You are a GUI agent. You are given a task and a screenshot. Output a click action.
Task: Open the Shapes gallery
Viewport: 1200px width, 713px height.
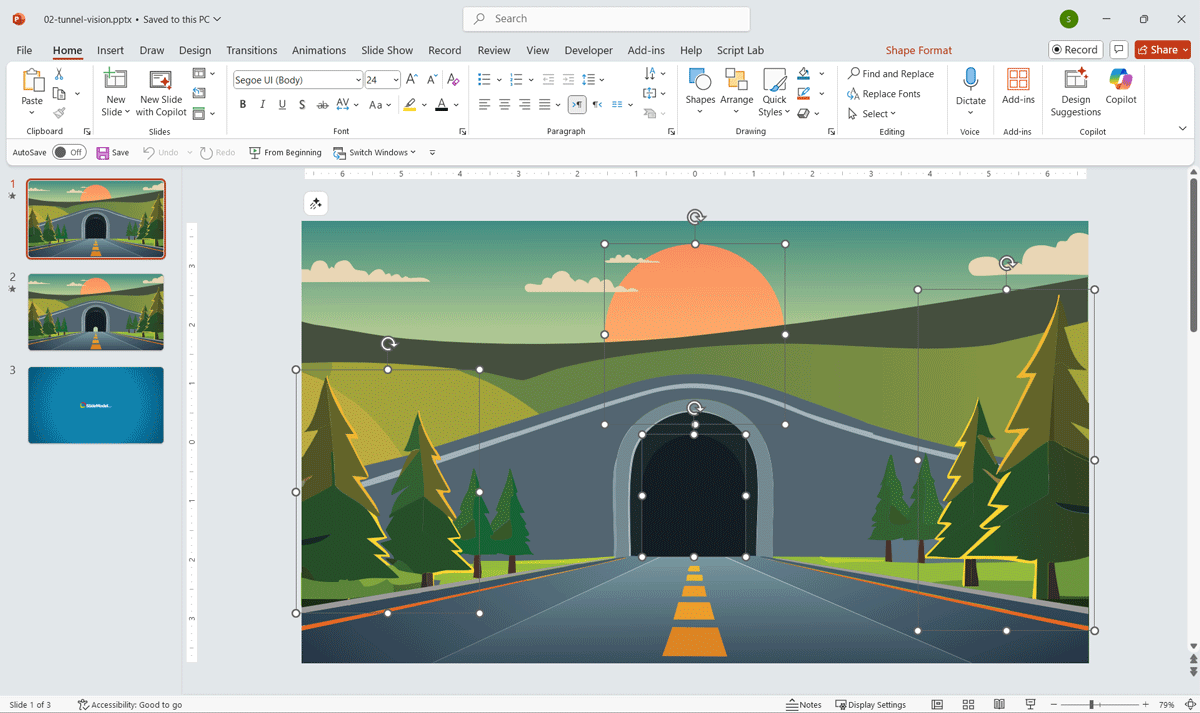700,87
